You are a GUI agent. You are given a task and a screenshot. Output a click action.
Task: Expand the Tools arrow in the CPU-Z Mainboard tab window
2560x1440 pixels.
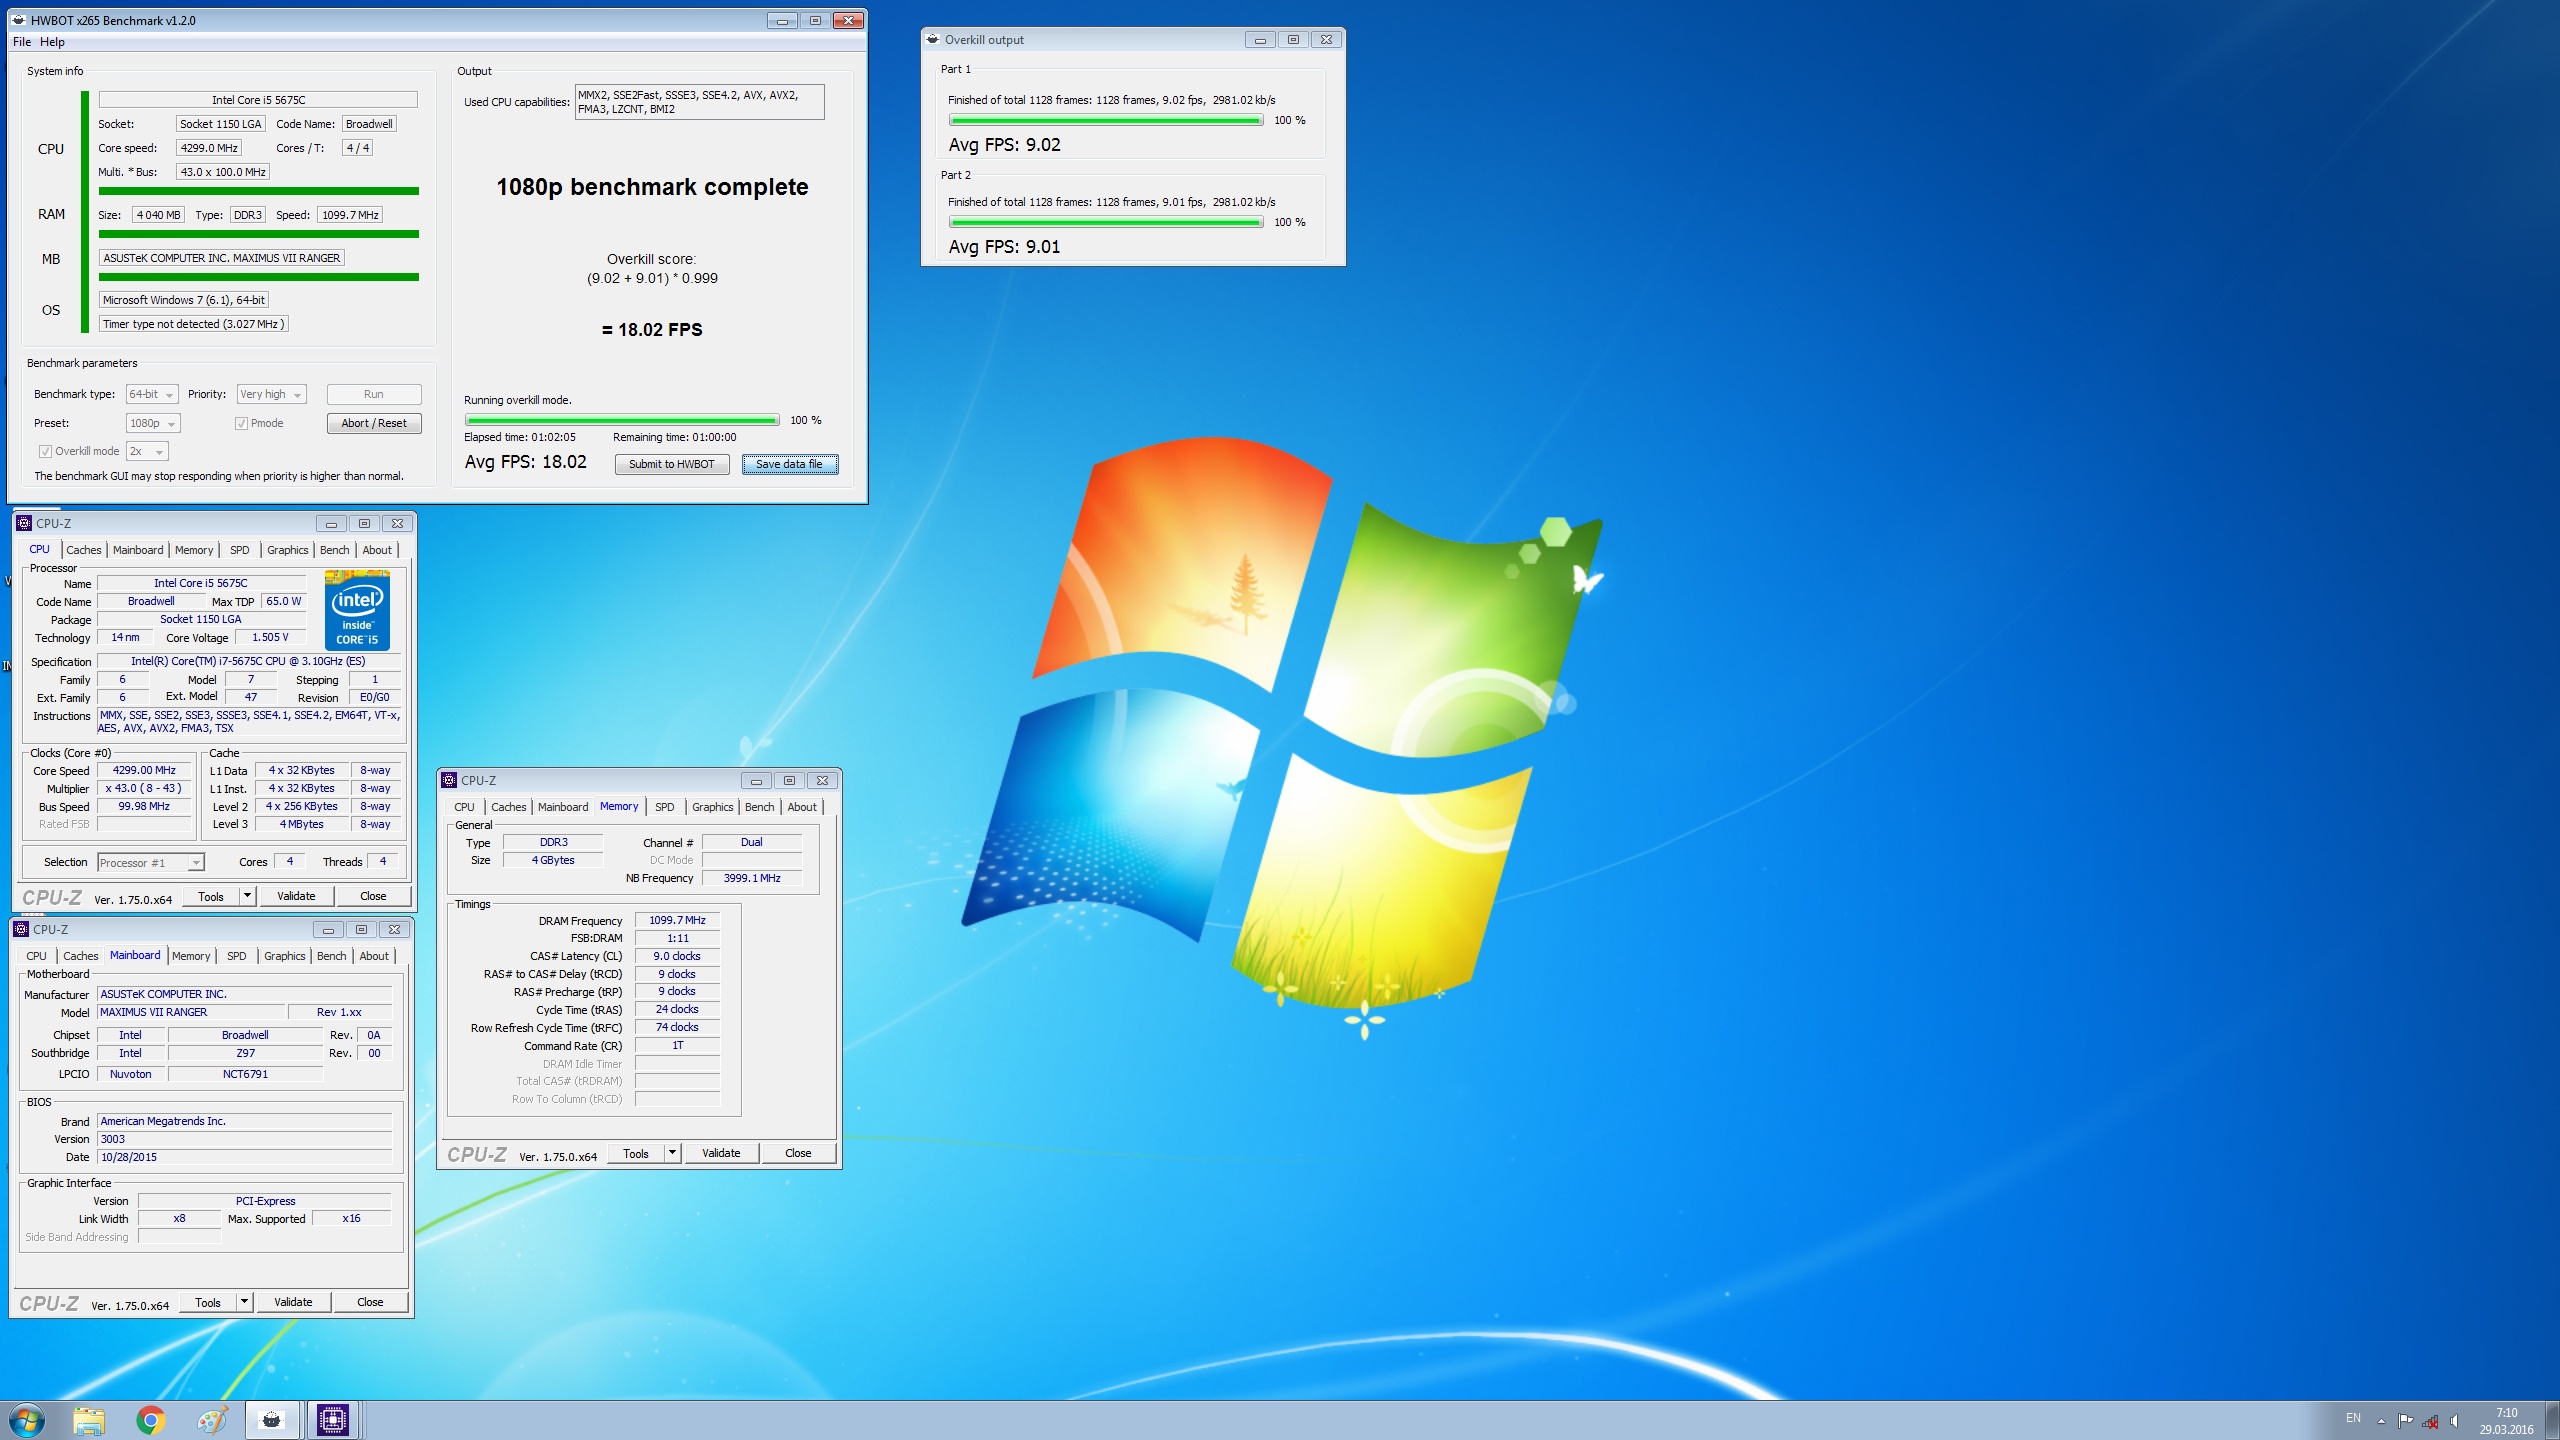pyautogui.click(x=244, y=1302)
